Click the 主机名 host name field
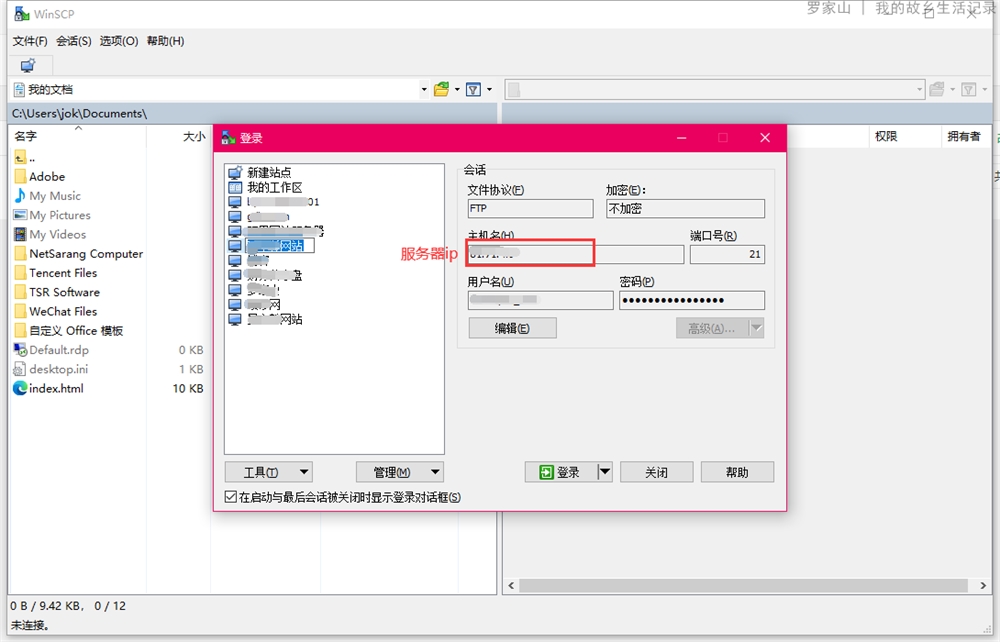 (x=575, y=254)
